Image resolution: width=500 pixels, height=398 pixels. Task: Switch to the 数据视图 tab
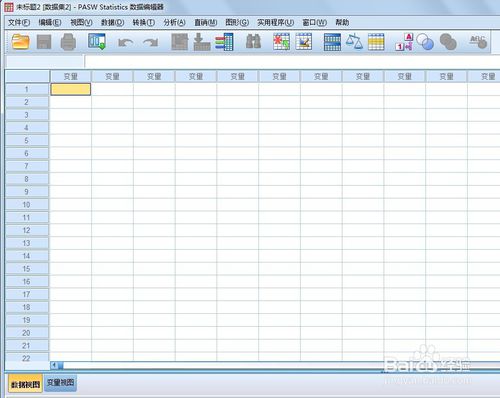25,384
